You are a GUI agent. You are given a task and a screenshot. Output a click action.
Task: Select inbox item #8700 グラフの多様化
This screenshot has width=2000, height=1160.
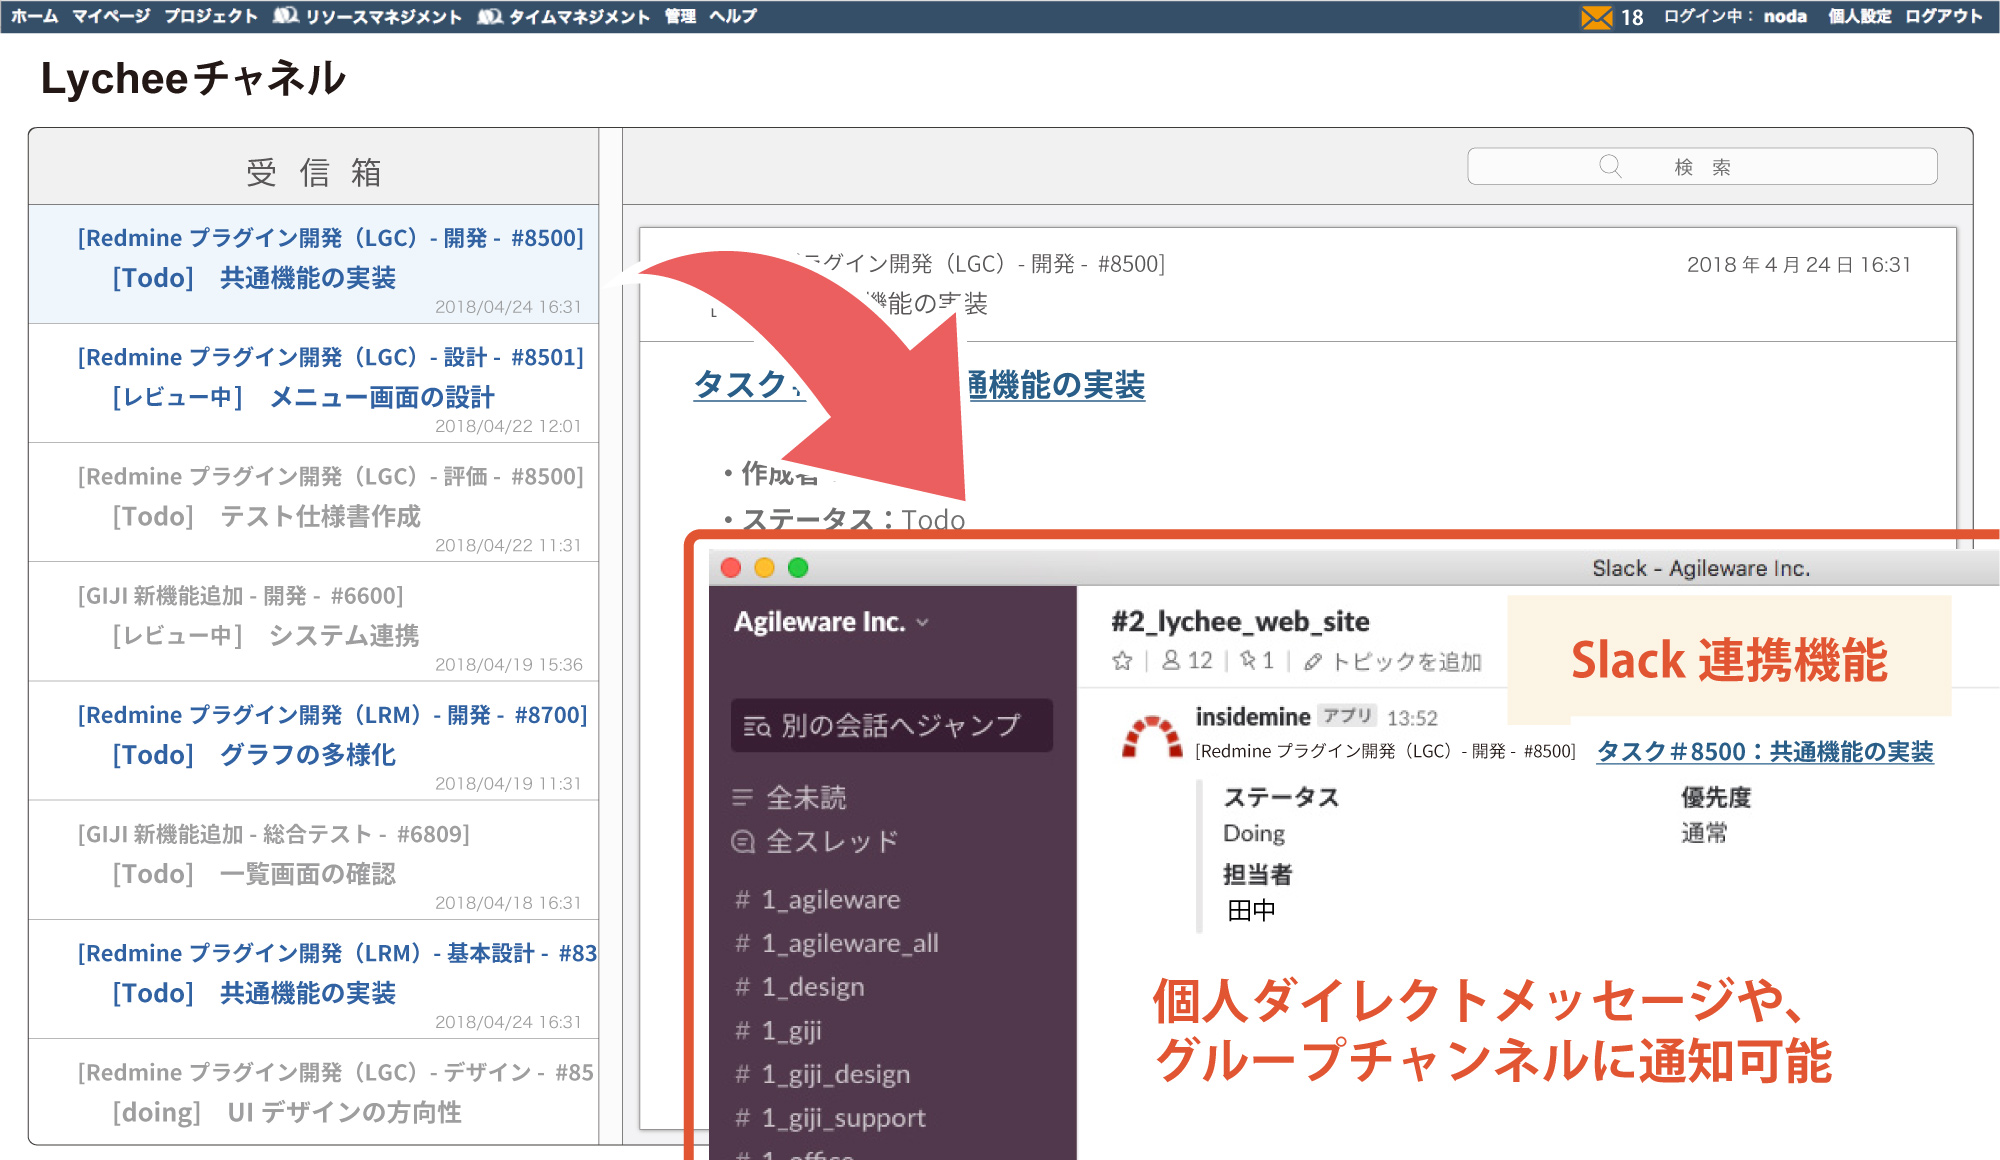[314, 741]
